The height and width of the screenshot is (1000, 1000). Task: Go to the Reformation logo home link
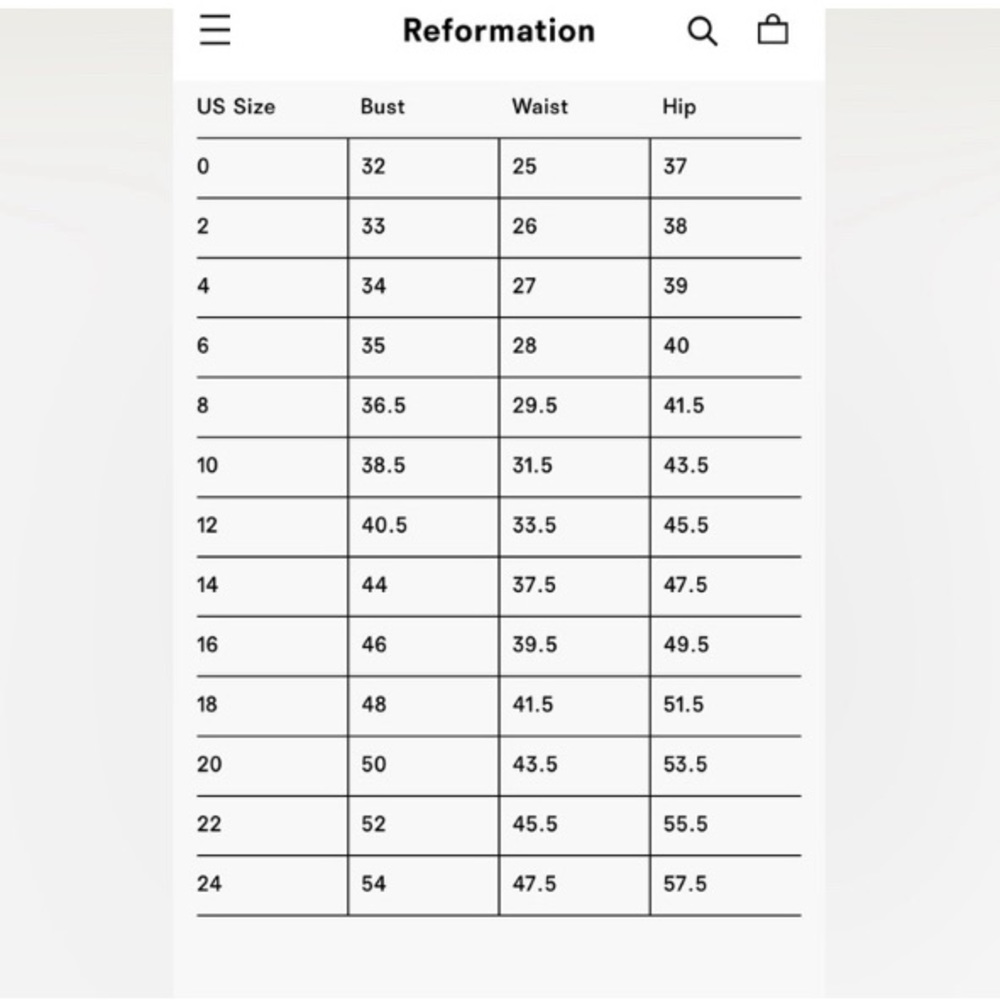pyautogui.click(x=499, y=31)
